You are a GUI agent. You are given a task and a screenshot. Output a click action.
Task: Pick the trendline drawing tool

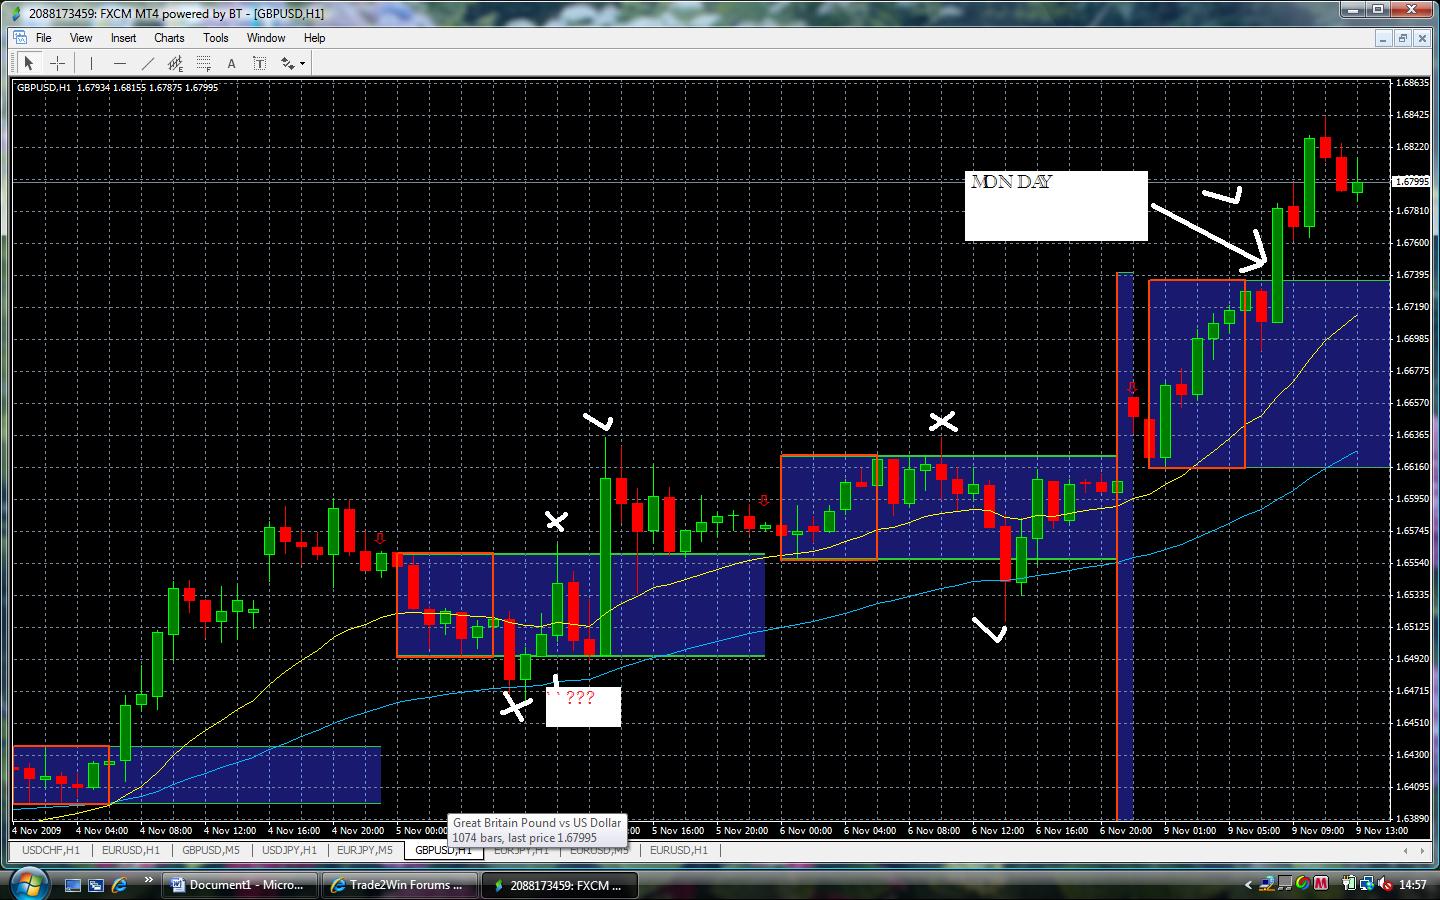[x=148, y=63]
